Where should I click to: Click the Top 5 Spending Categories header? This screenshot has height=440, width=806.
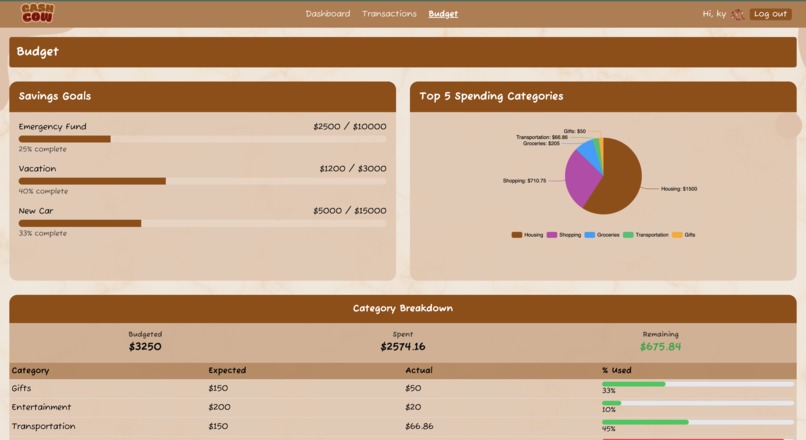pyautogui.click(x=603, y=97)
